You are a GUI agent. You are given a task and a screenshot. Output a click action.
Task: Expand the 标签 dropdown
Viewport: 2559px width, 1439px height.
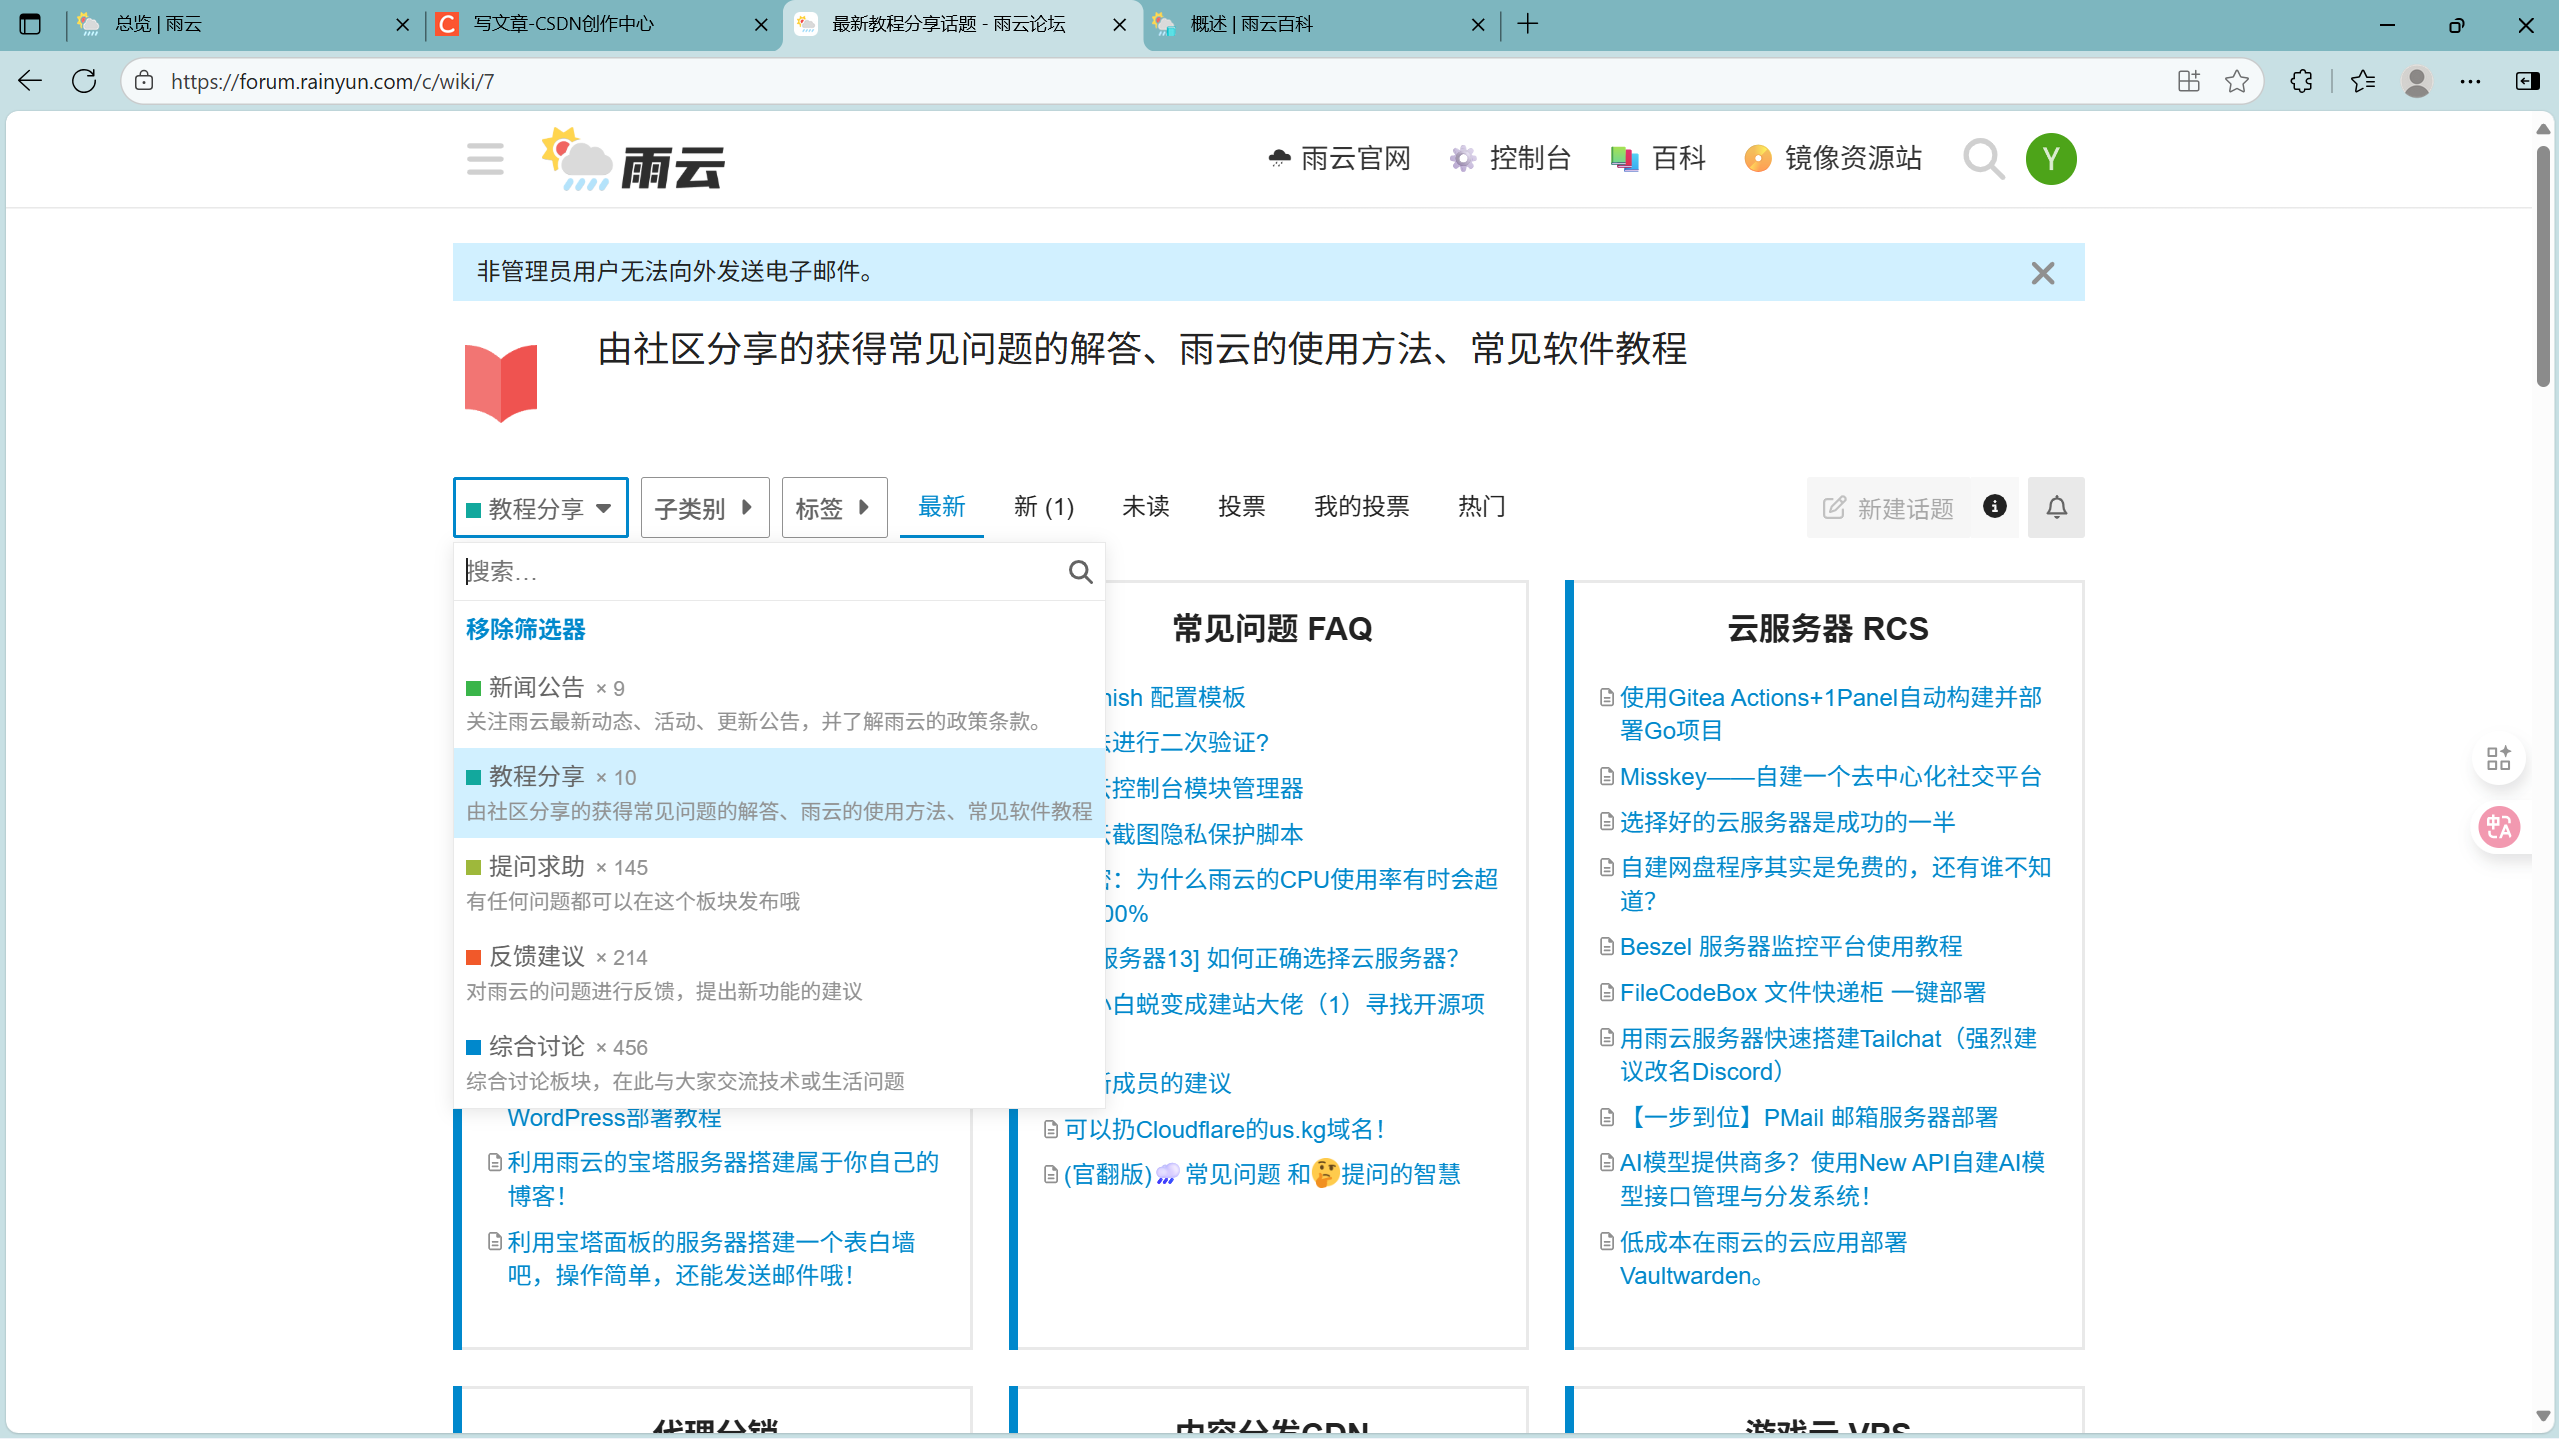point(833,508)
